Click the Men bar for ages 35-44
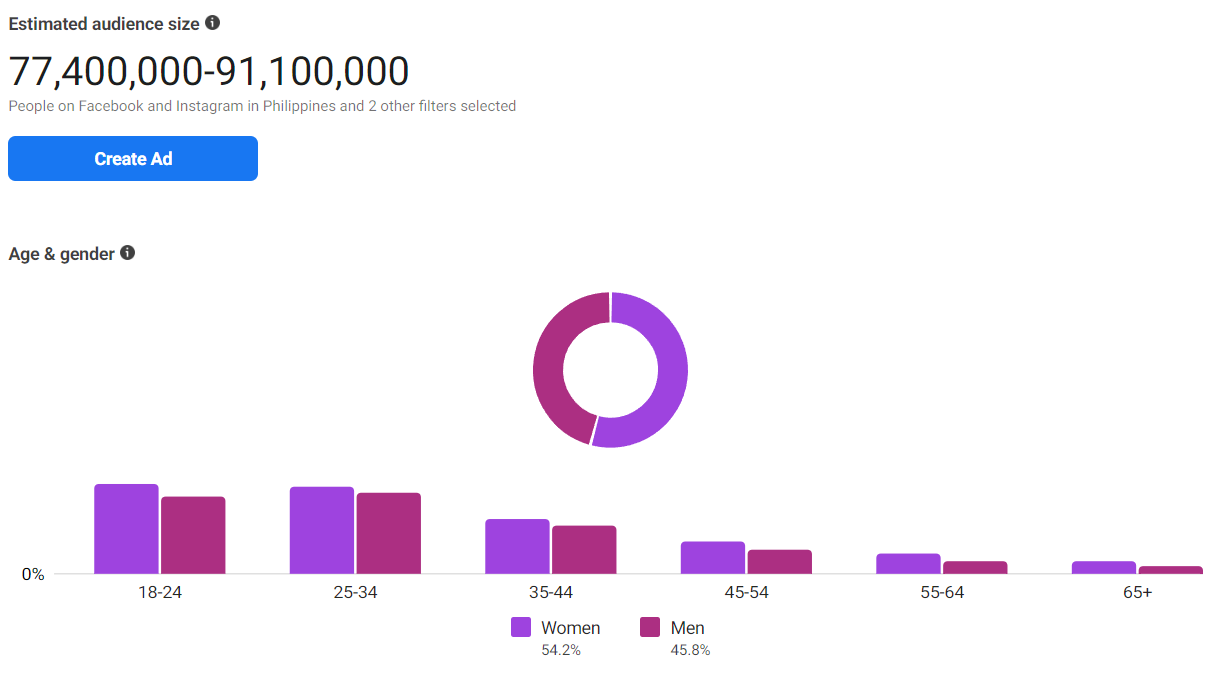 tap(584, 550)
